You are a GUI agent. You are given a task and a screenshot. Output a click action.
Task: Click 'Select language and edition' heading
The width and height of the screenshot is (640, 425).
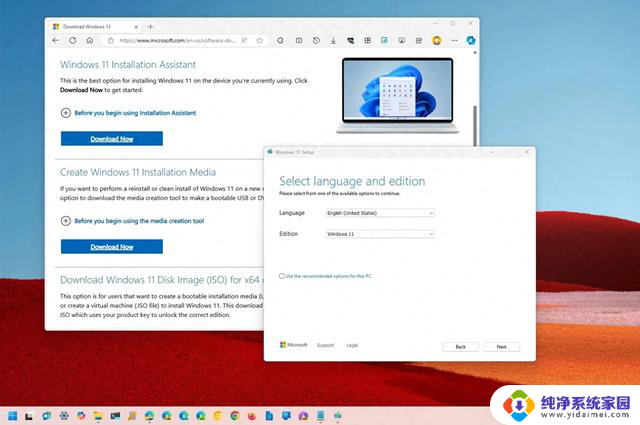(352, 181)
